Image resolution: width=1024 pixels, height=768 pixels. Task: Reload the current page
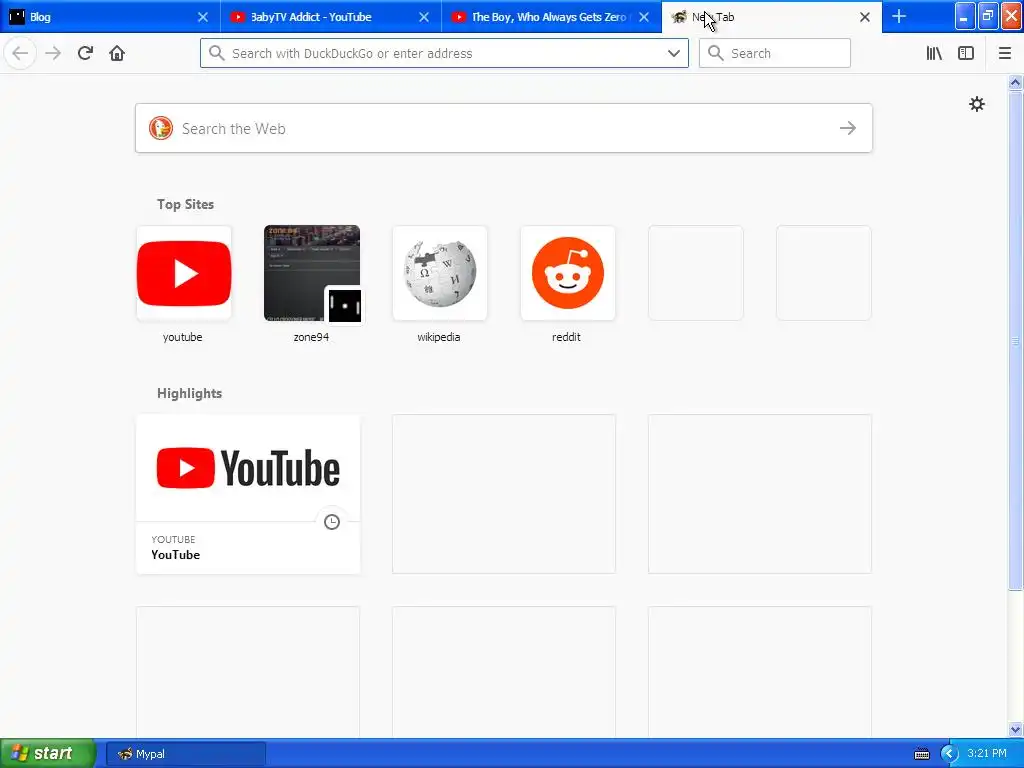click(x=86, y=53)
